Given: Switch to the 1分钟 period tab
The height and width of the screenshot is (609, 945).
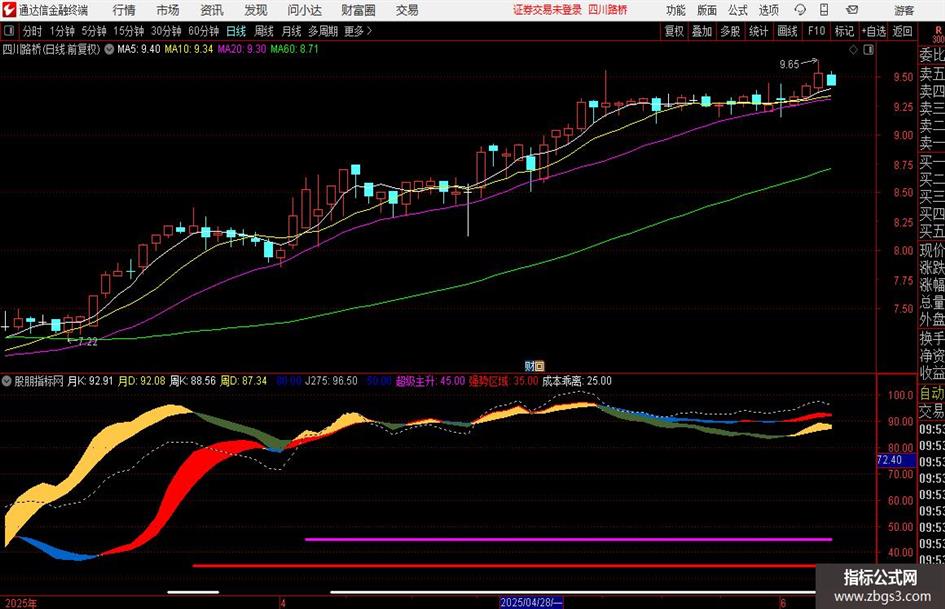Looking at the screenshot, I should tap(61, 31).
